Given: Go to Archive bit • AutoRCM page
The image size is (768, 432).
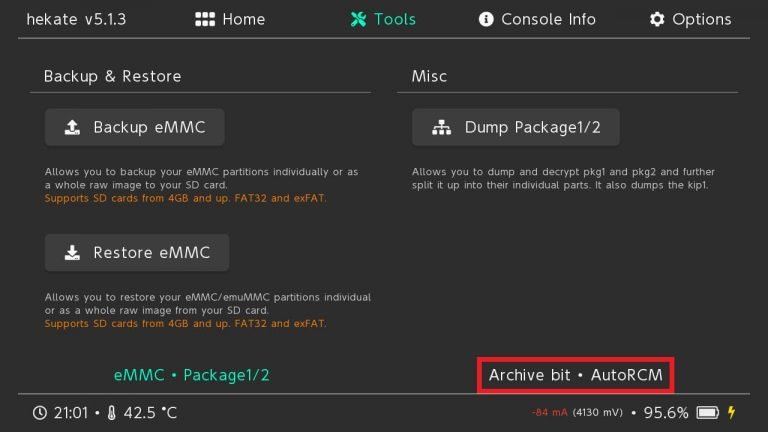Looking at the screenshot, I should (x=576, y=375).
